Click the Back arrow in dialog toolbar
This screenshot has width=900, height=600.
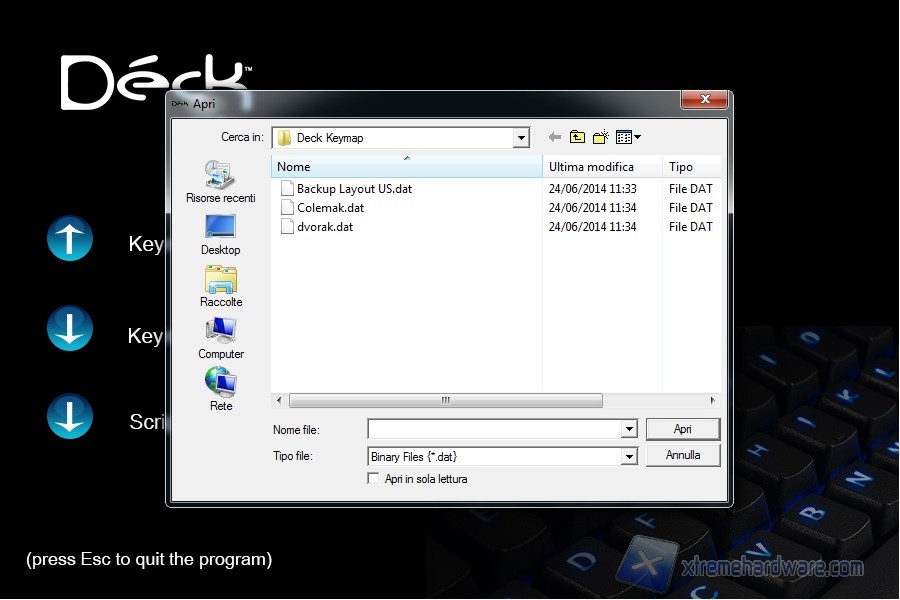[x=555, y=137]
